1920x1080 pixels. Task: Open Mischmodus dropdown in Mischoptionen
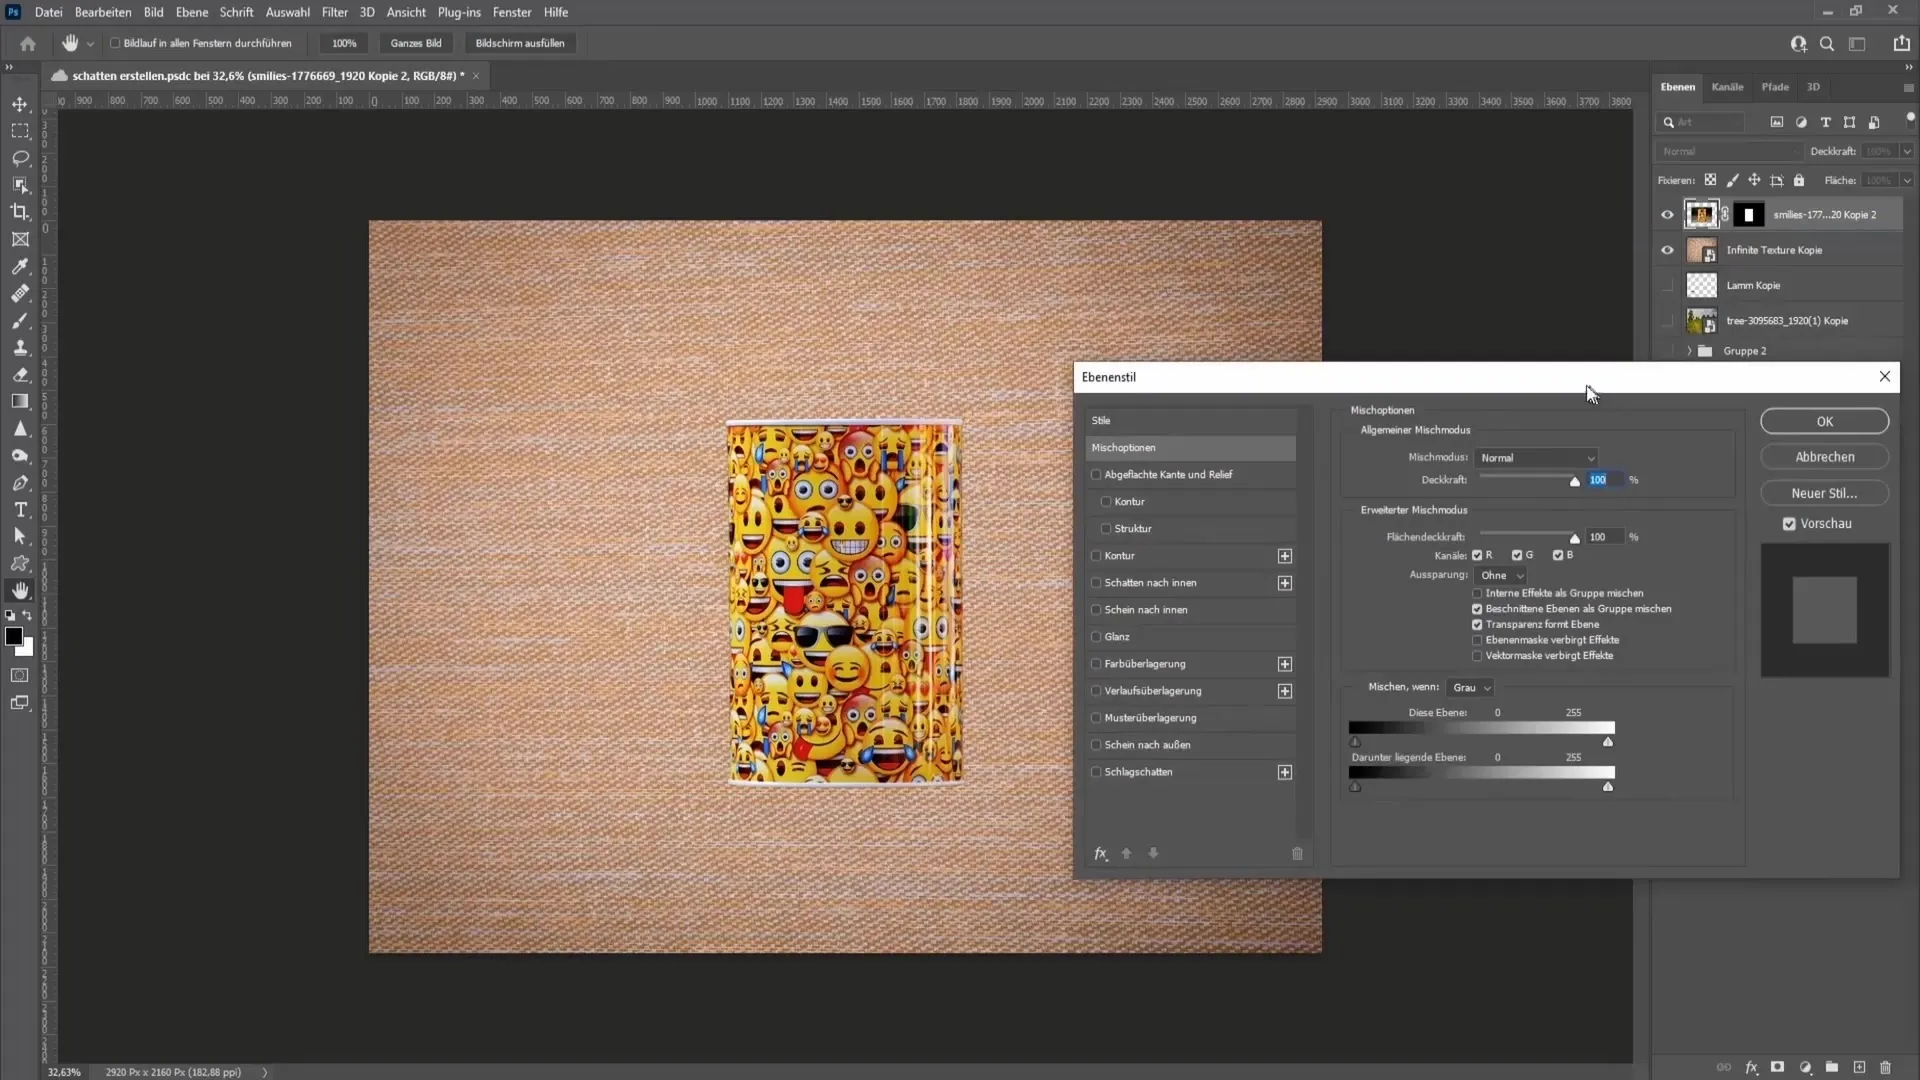pos(1534,456)
